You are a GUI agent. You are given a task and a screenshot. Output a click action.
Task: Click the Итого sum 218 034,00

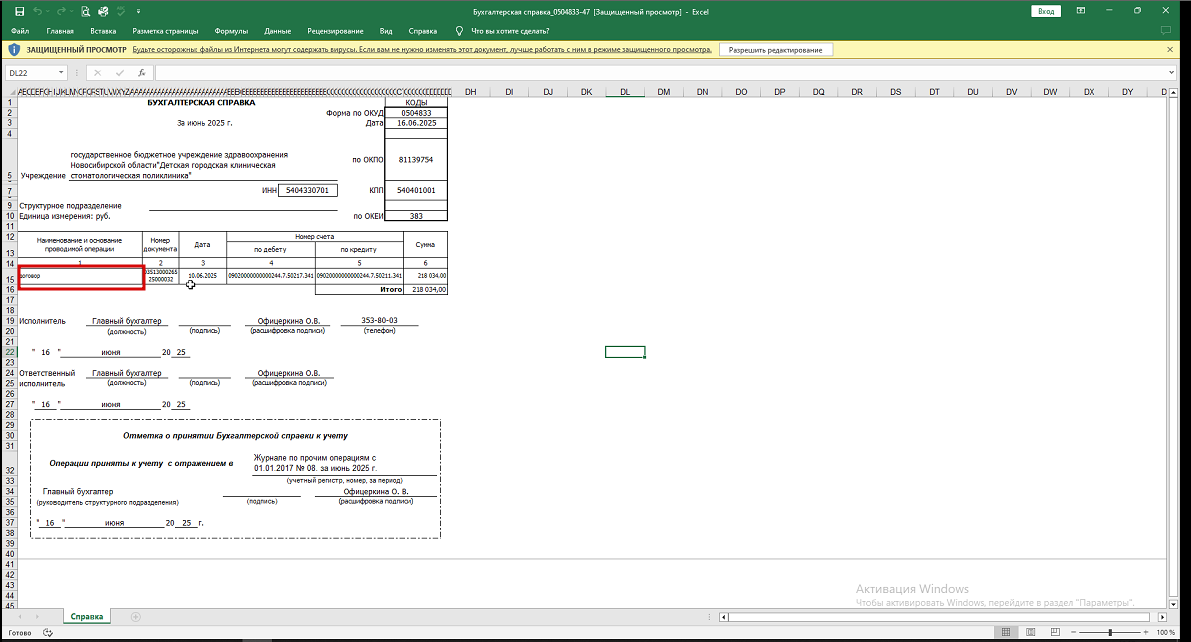click(x=425, y=289)
